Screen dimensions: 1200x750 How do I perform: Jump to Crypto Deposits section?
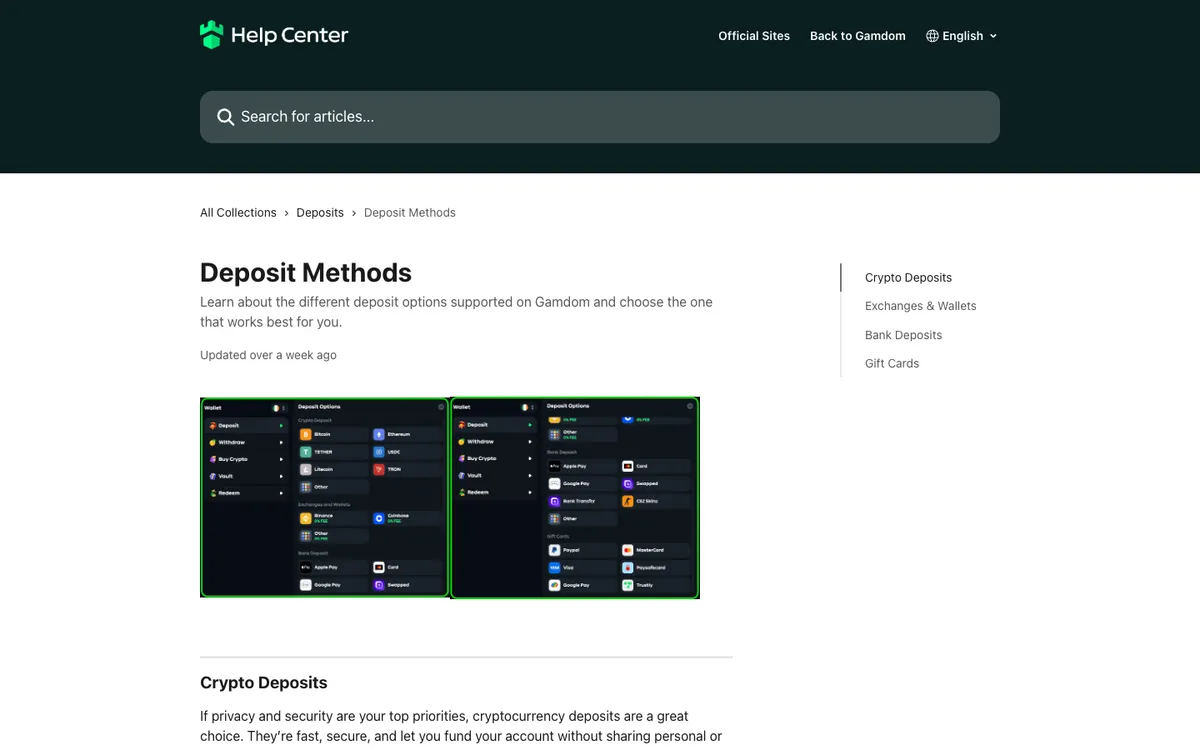908,278
